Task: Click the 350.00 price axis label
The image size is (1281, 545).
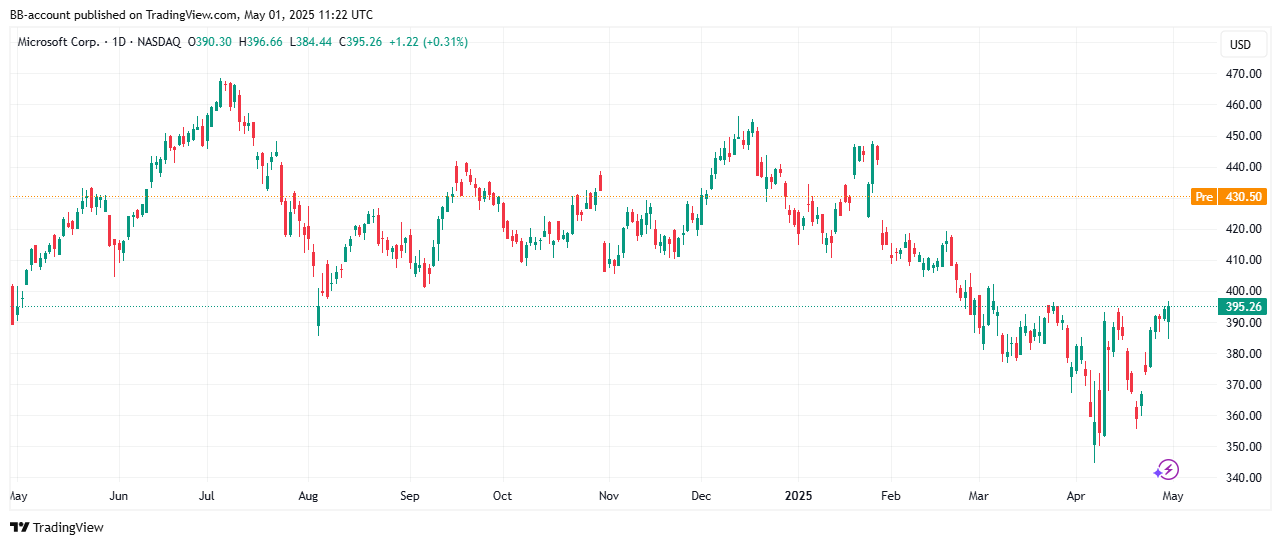Action: click(1243, 447)
